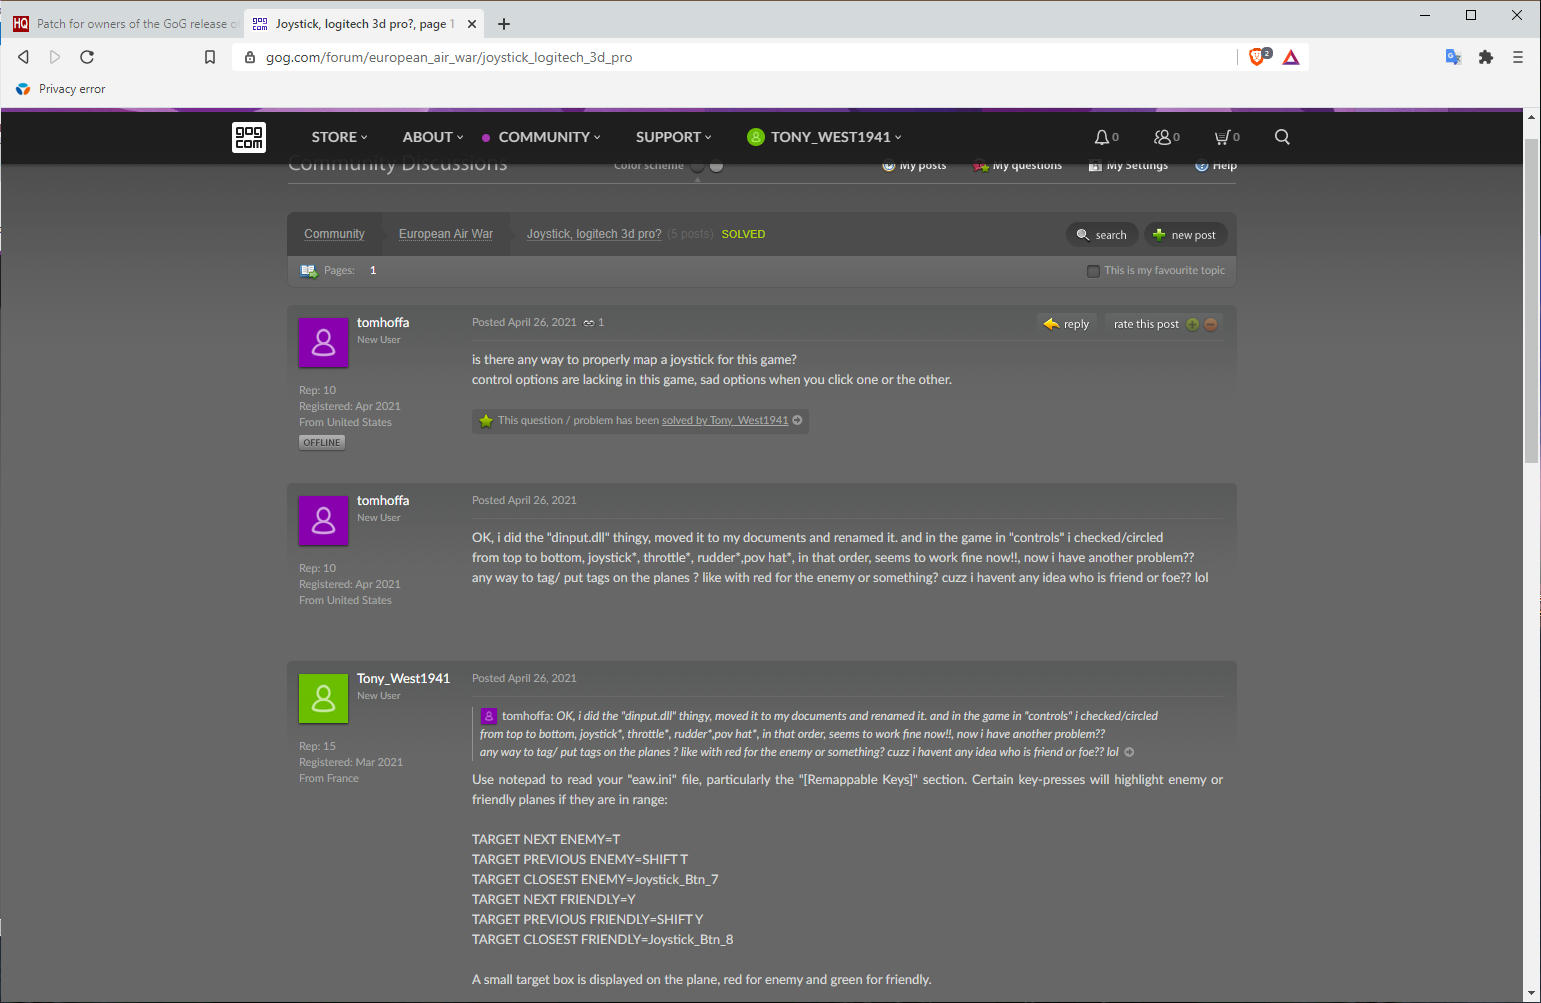
Task: Click page number 1 in Pages
Action: coord(373,270)
